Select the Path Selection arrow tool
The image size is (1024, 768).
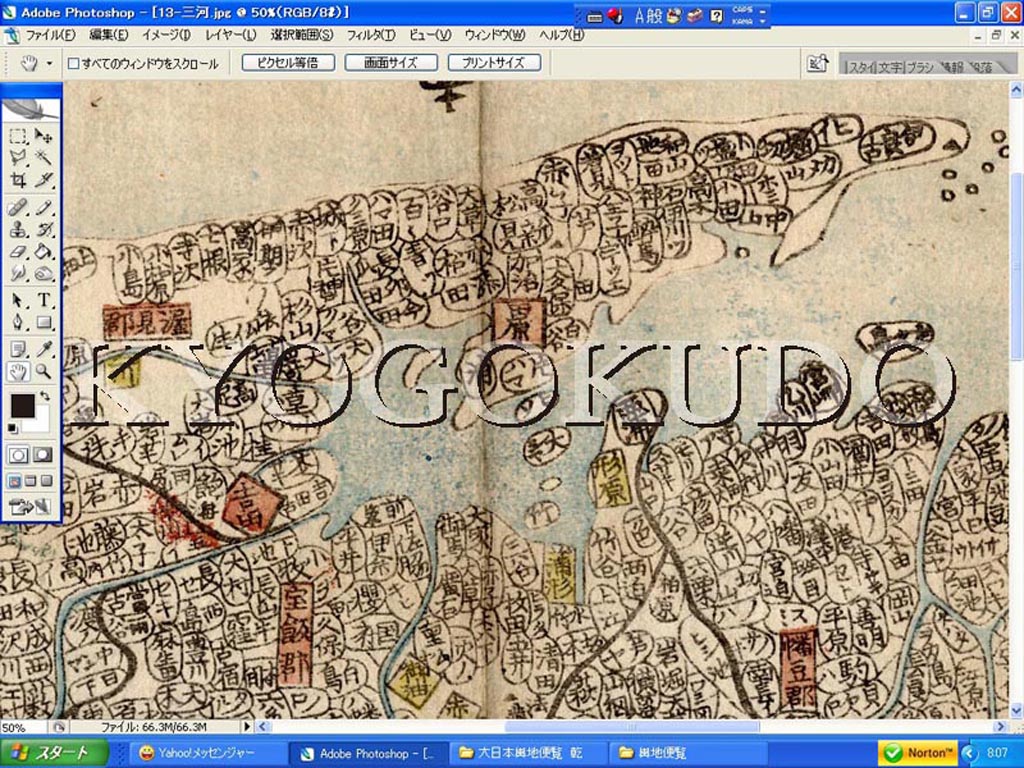[18, 300]
